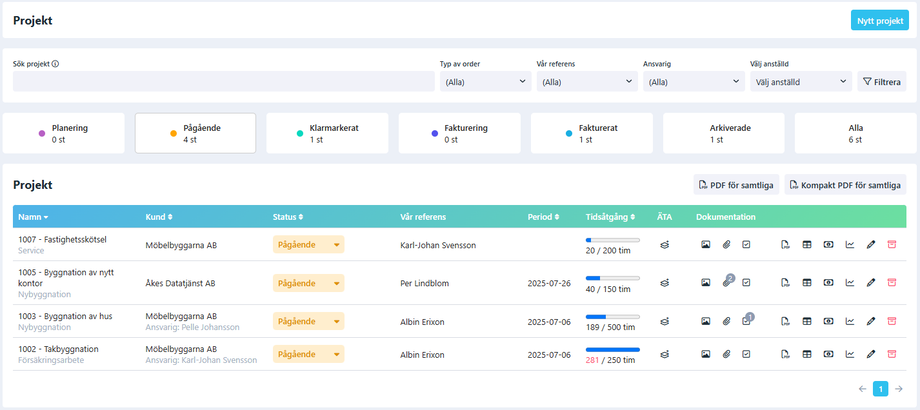Export PDF icon for project 1007 row
Viewport: 920px width, 410px height.
pos(785,245)
